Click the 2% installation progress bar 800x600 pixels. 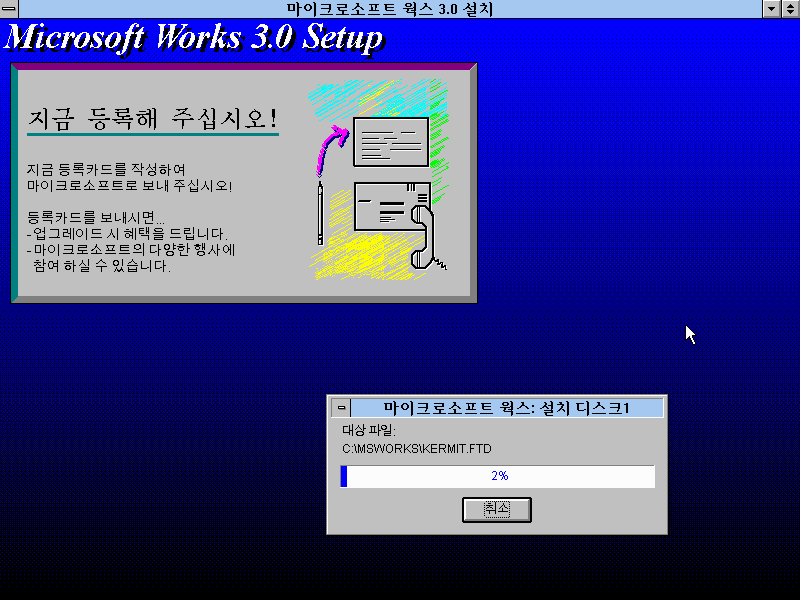point(497,476)
